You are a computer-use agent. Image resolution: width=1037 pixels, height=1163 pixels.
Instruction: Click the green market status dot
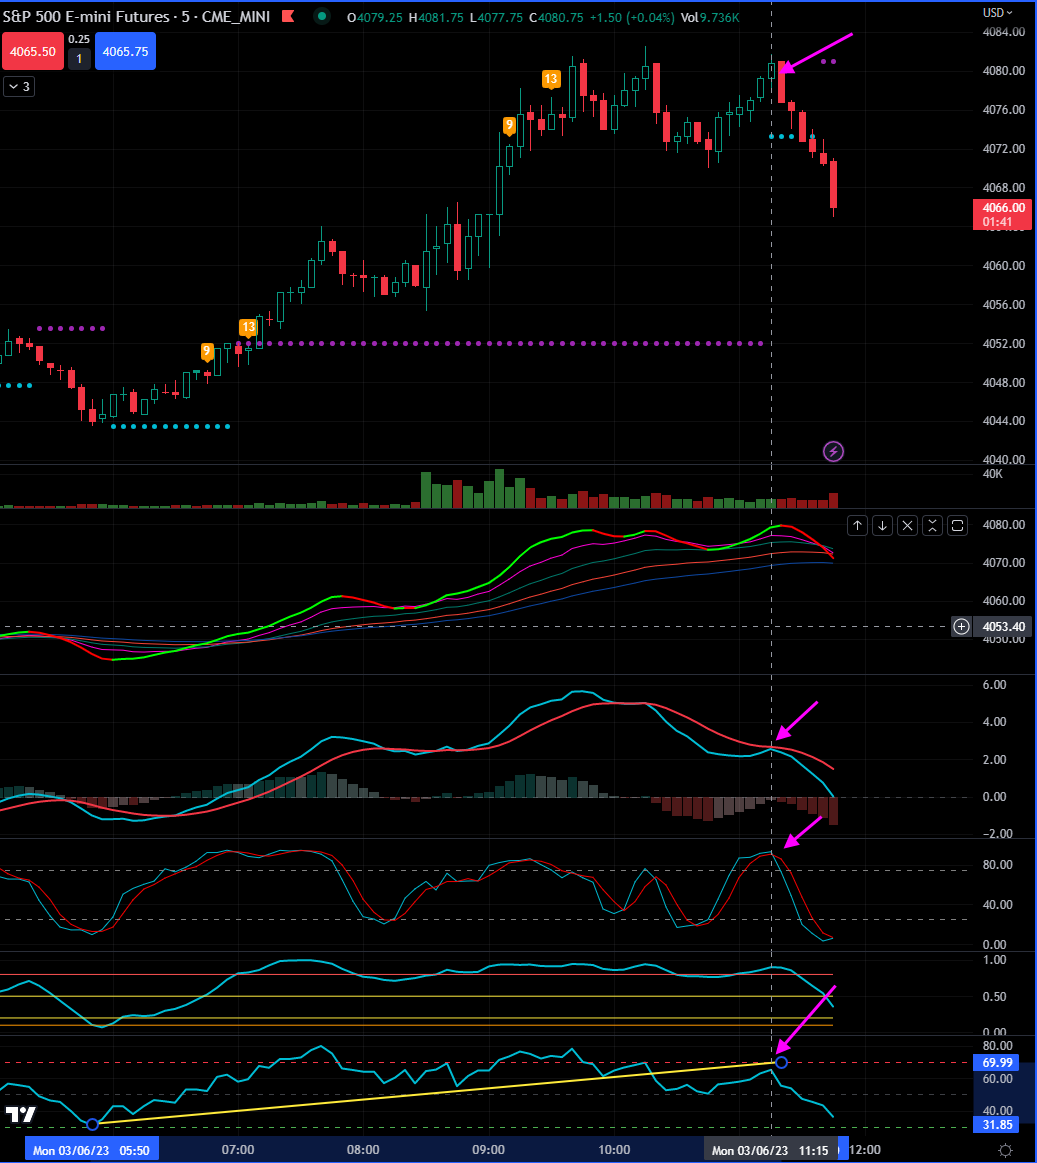[321, 16]
